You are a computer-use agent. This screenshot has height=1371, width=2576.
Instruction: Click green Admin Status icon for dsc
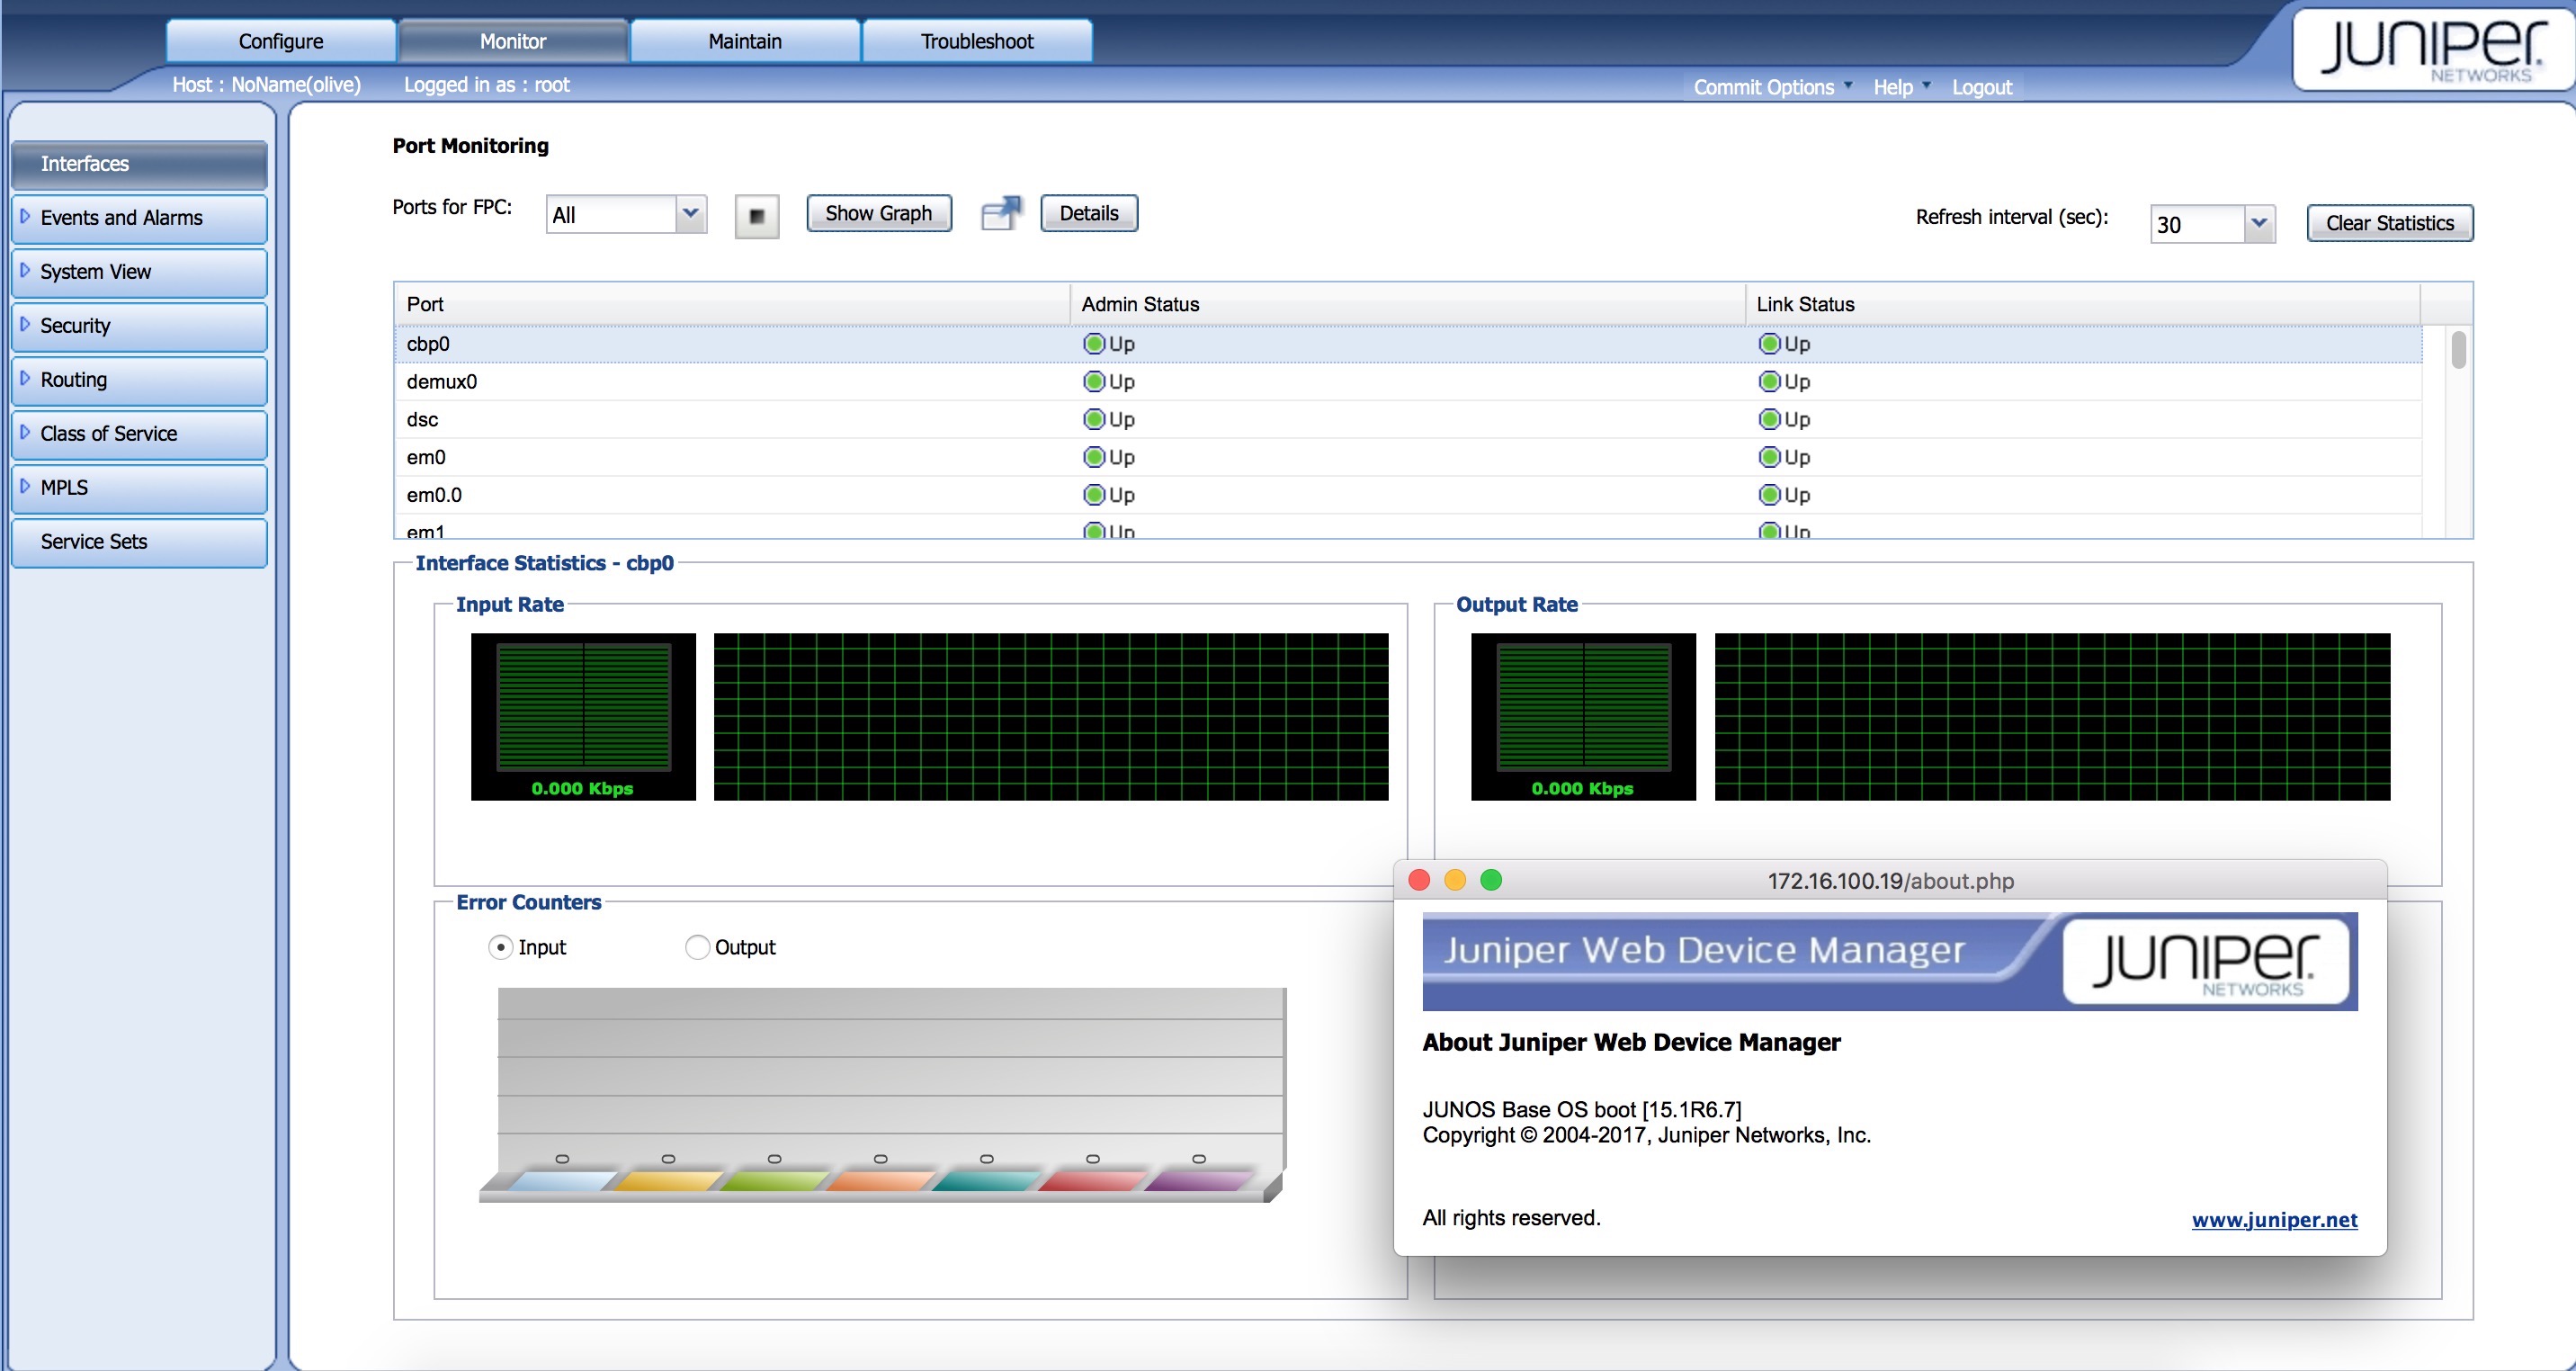pos(1094,420)
